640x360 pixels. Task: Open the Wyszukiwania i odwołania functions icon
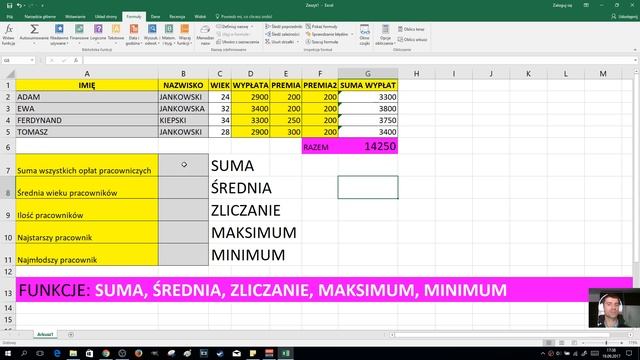pos(152,29)
